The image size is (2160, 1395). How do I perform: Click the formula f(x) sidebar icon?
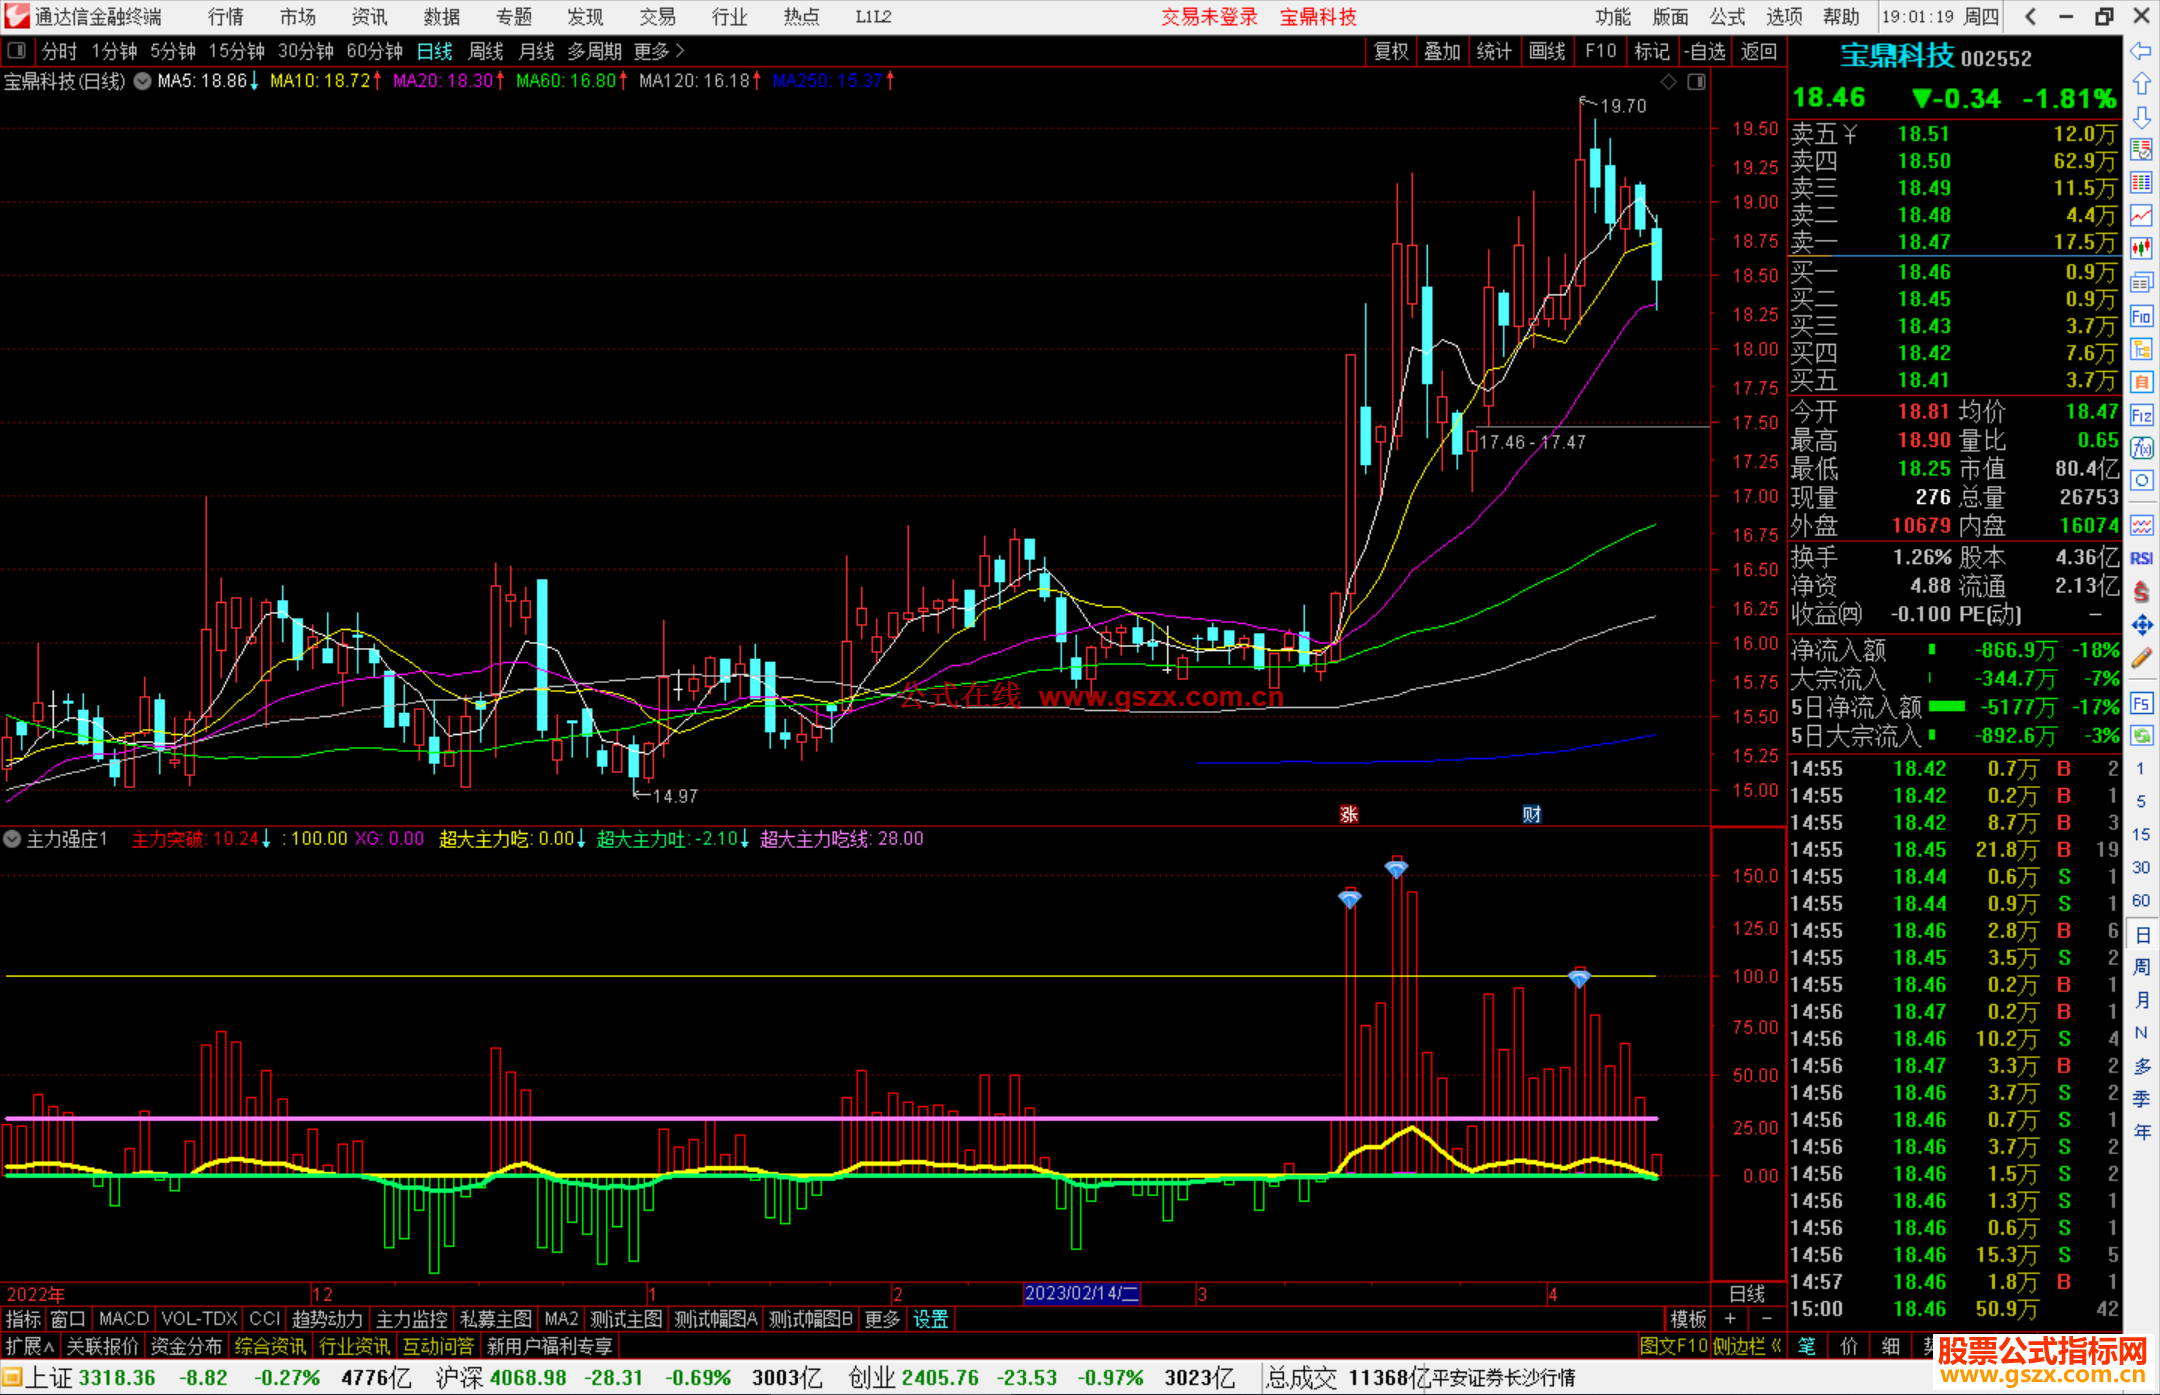point(2141,448)
